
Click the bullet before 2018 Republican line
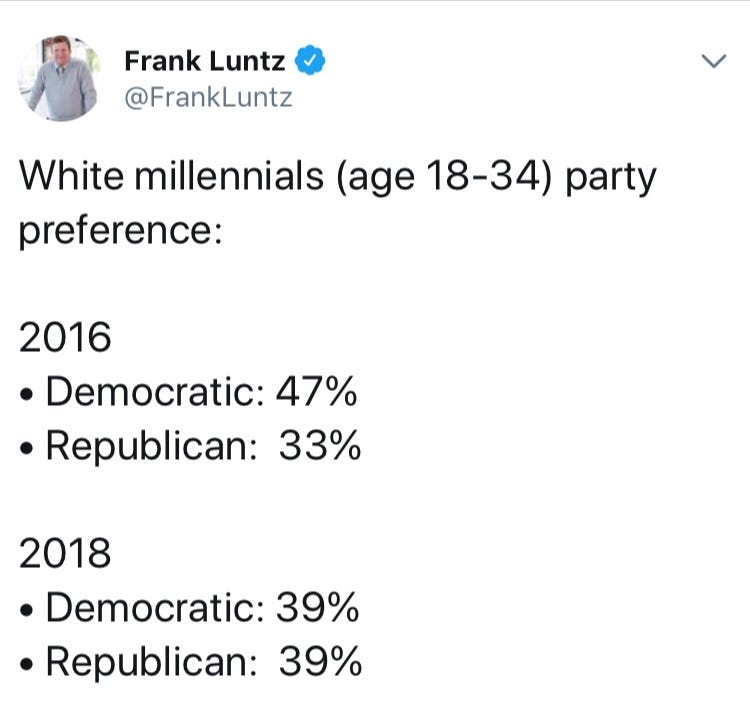[27, 665]
